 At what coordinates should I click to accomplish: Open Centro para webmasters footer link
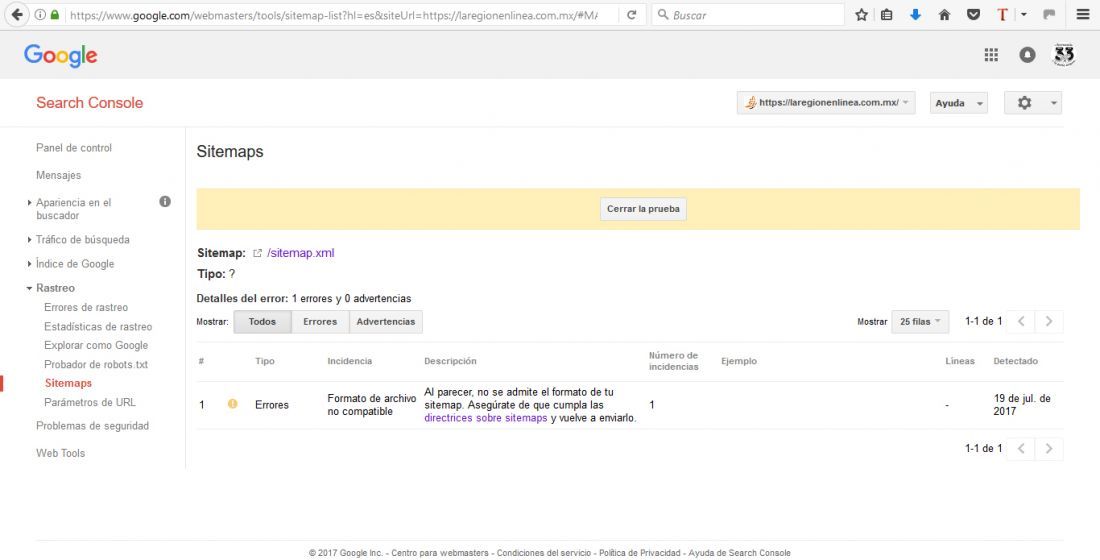[440, 553]
